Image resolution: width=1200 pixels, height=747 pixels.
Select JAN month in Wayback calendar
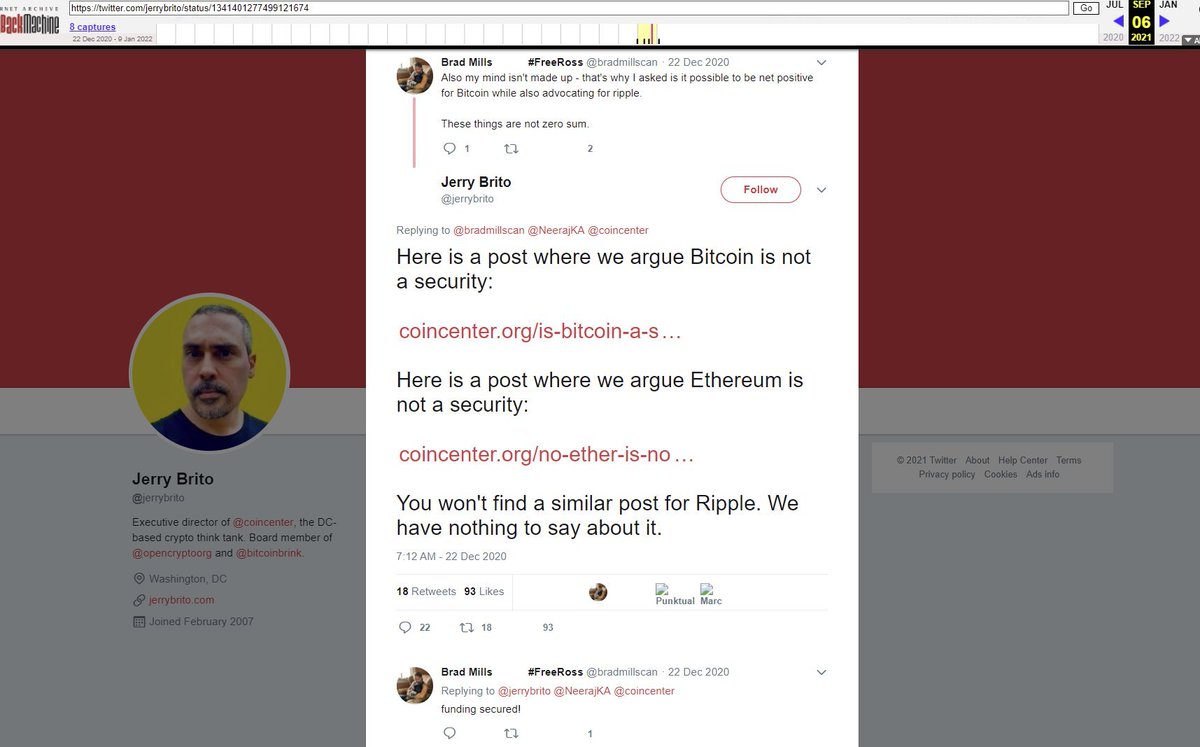pyautogui.click(x=1168, y=5)
